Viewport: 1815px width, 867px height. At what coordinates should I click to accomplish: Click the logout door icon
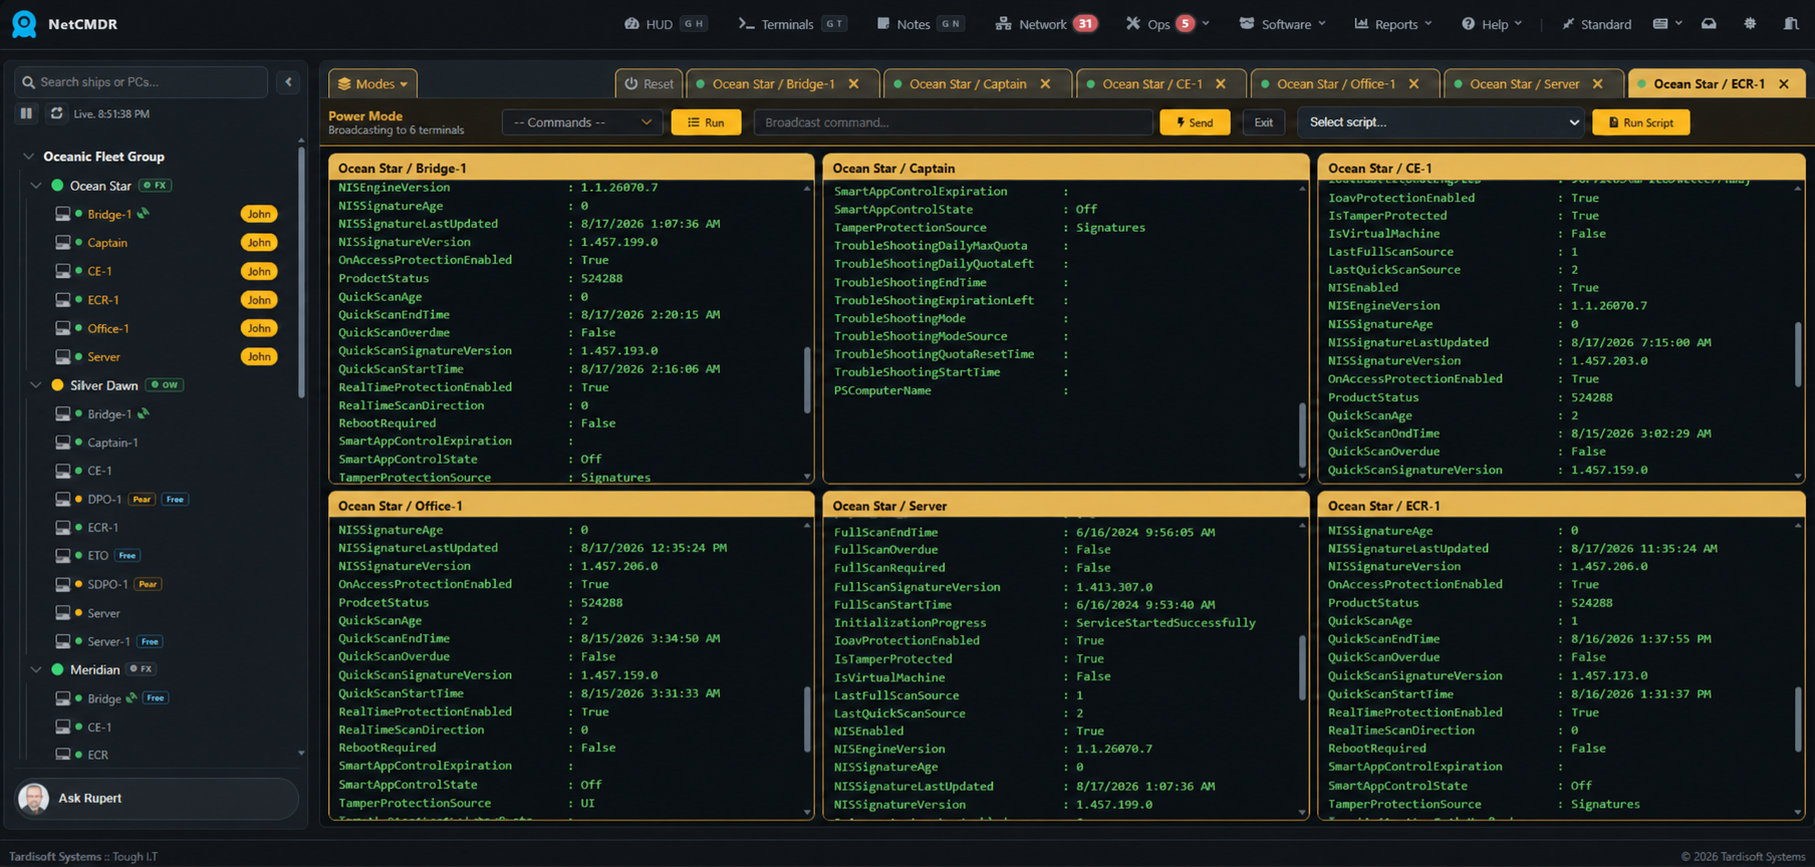click(1791, 24)
